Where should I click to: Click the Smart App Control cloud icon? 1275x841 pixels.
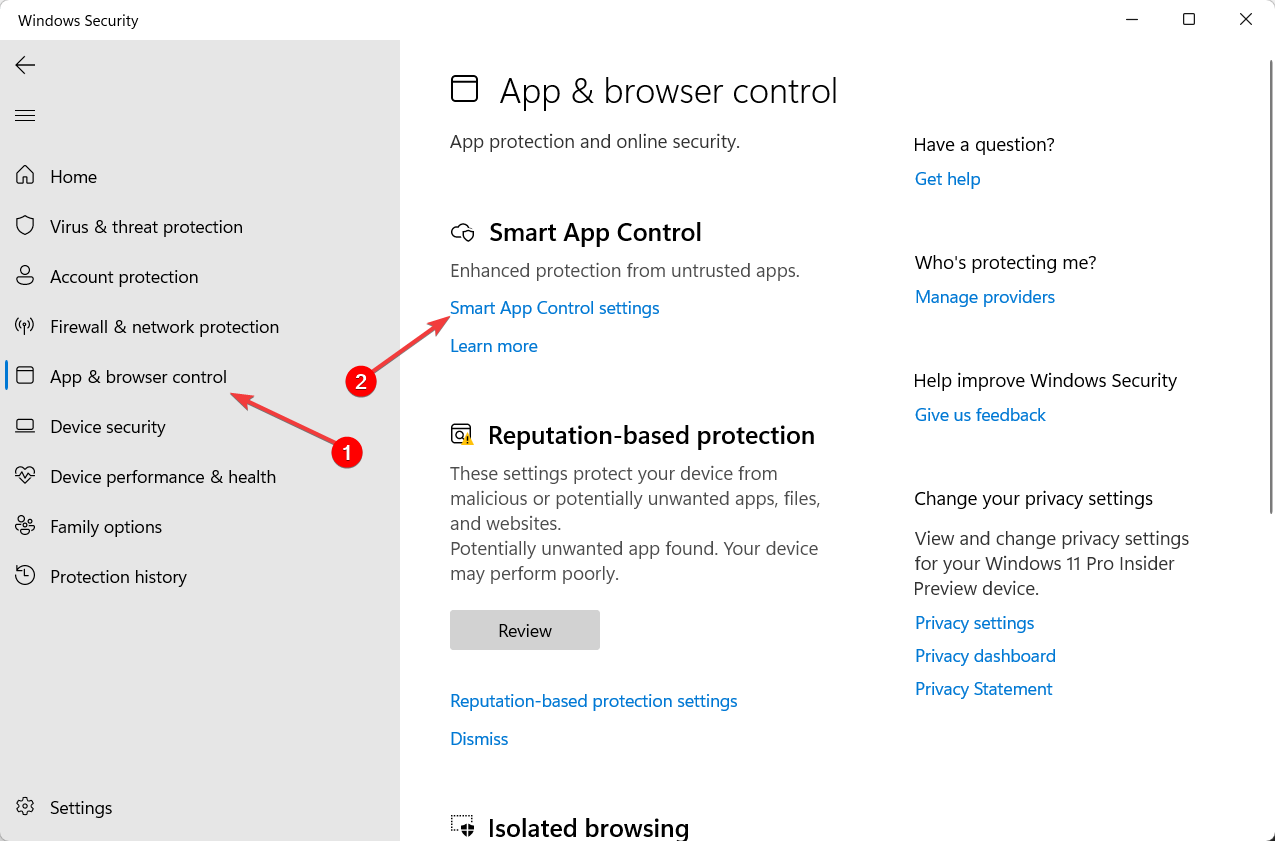(x=463, y=231)
